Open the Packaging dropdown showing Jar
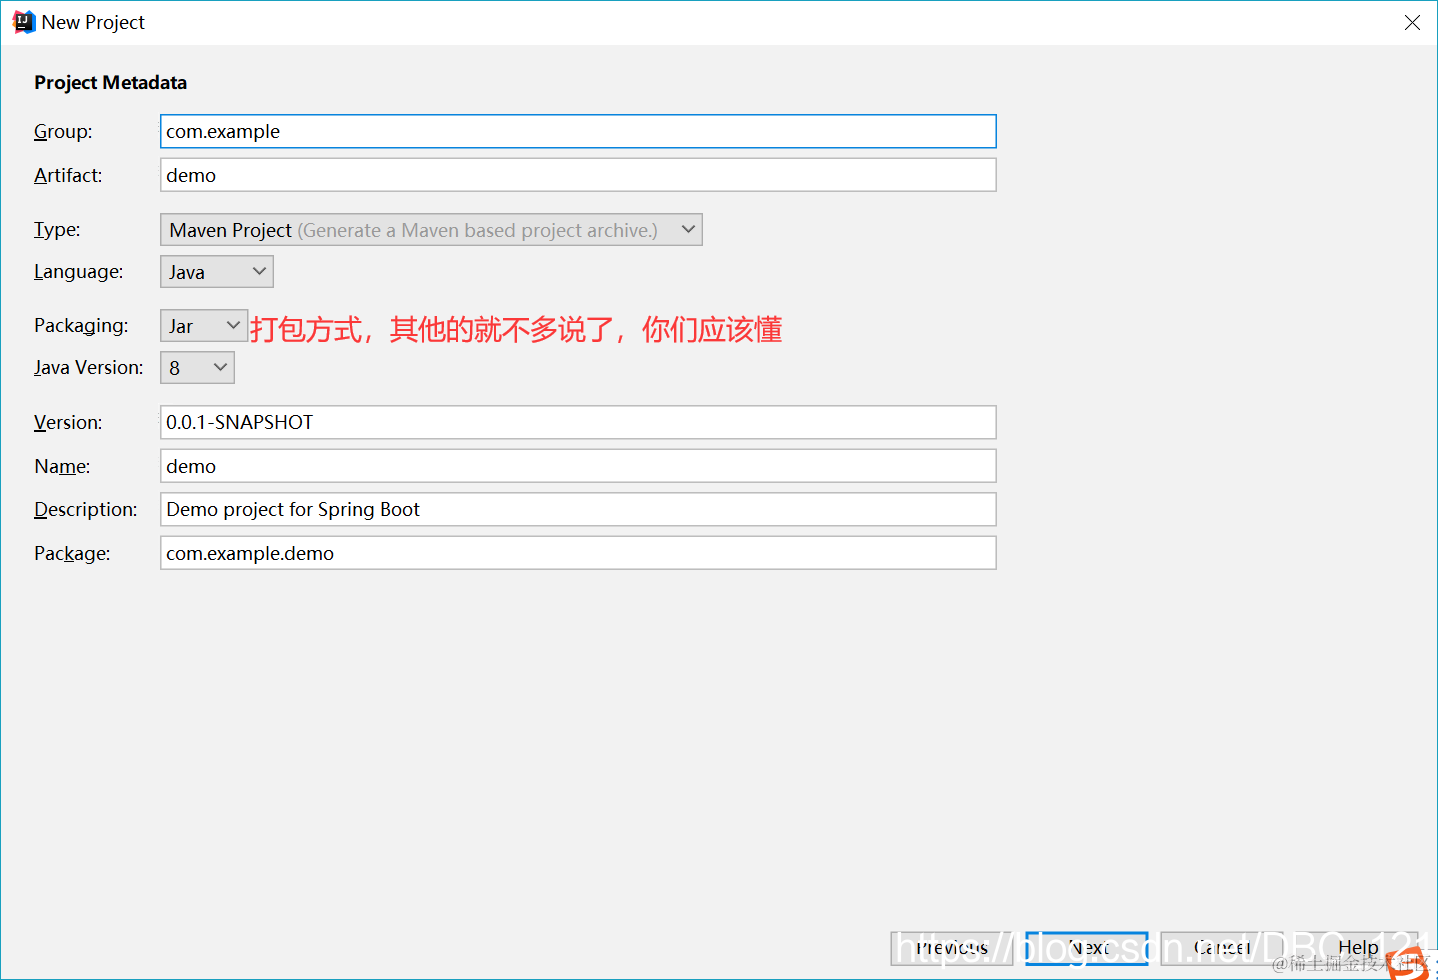This screenshot has height=980, width=1438. (x=204, y=326)
